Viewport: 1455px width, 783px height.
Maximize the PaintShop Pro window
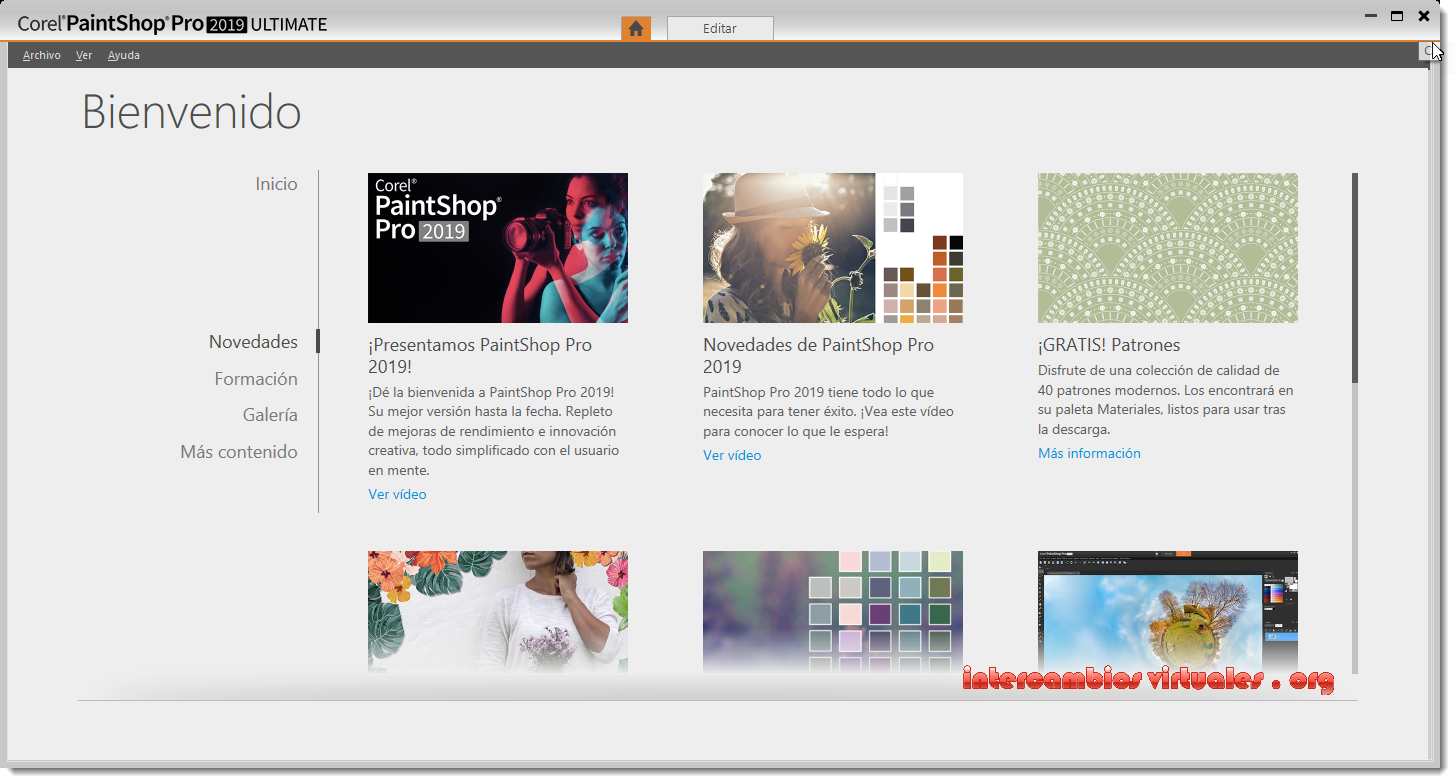1397,16
